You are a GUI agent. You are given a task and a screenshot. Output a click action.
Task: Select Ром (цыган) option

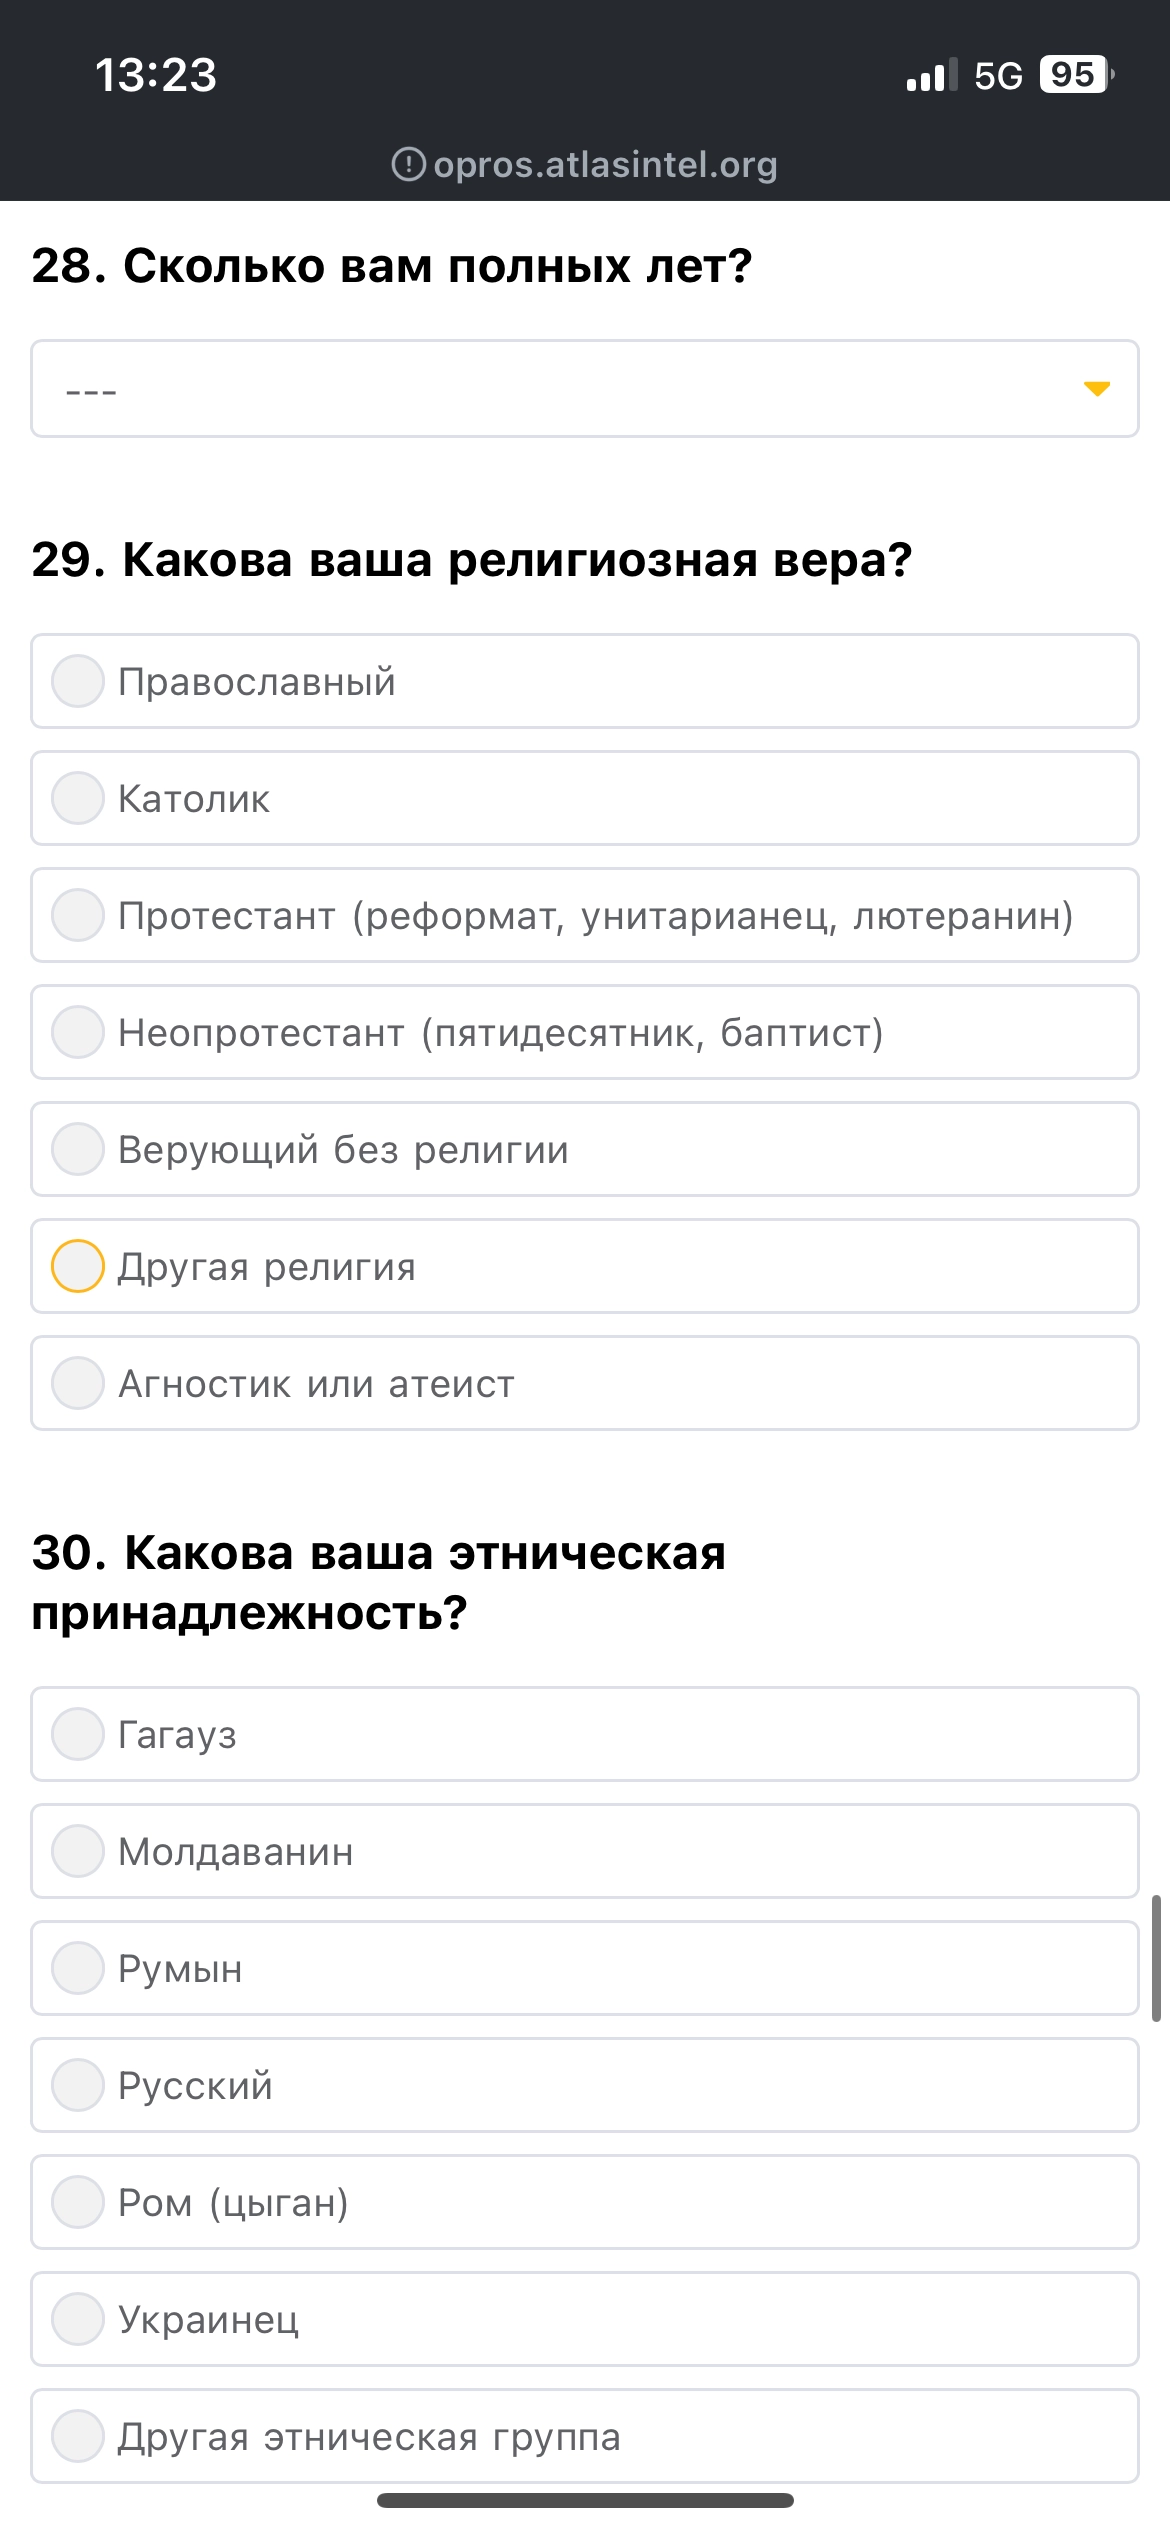585,2202
